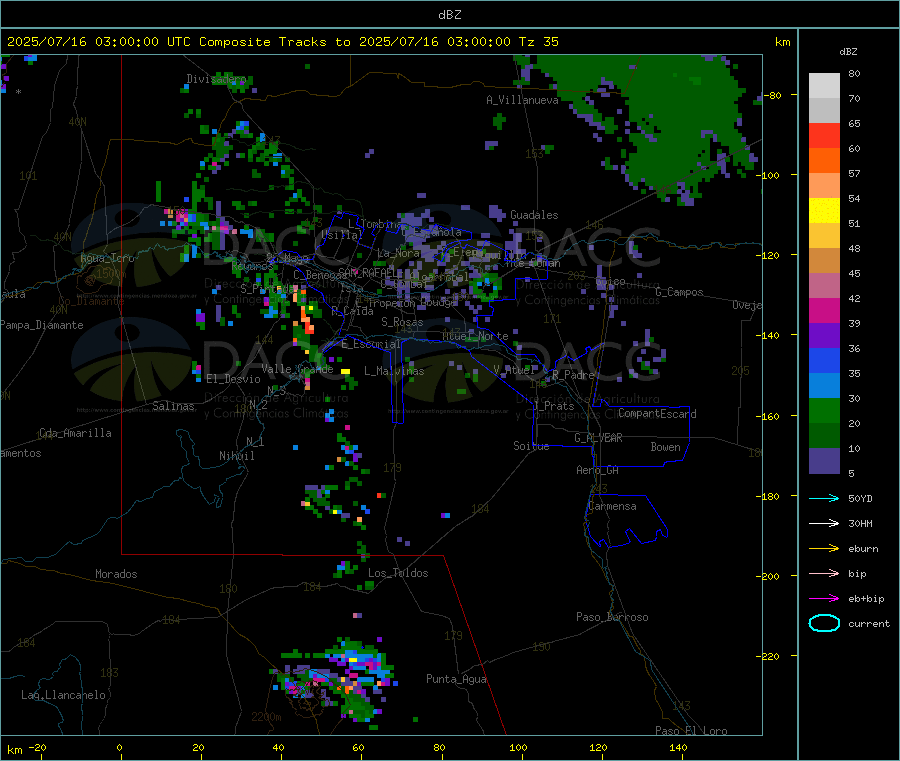This screenshot has width=900, height=761.
Task: Click the 5 dBZ purple legend swatch
Action: point(824,461)
